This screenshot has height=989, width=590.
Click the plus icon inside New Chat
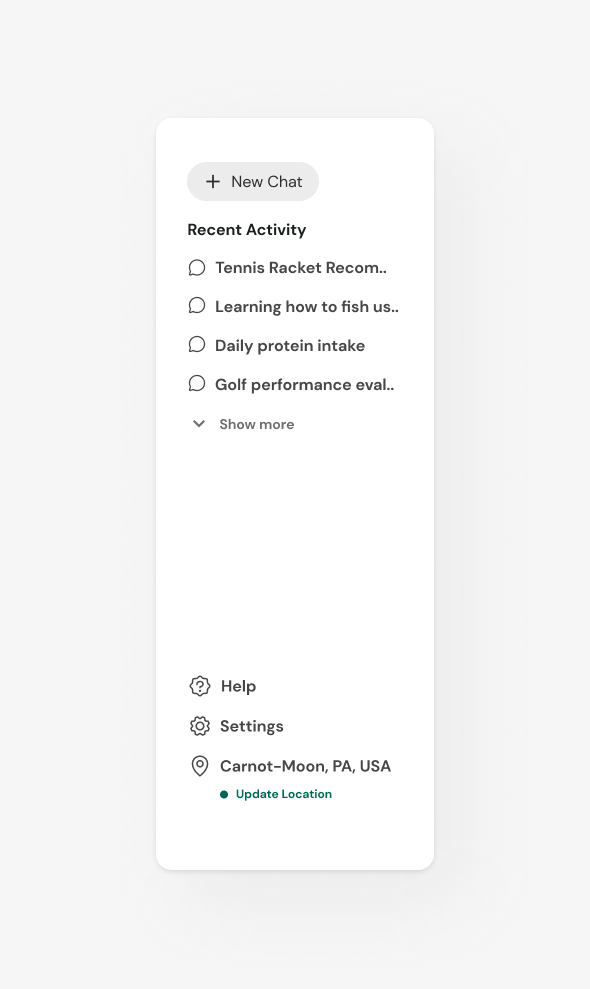tap(212, 181)
